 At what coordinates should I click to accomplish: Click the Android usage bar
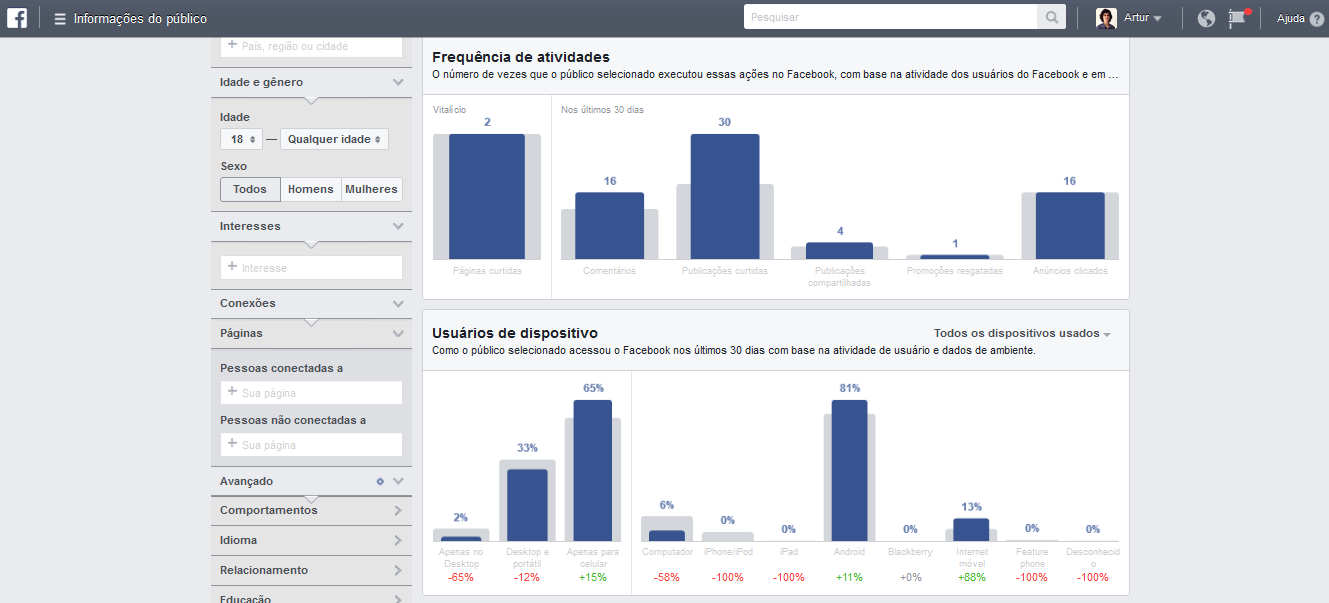(x=849, y=470)
